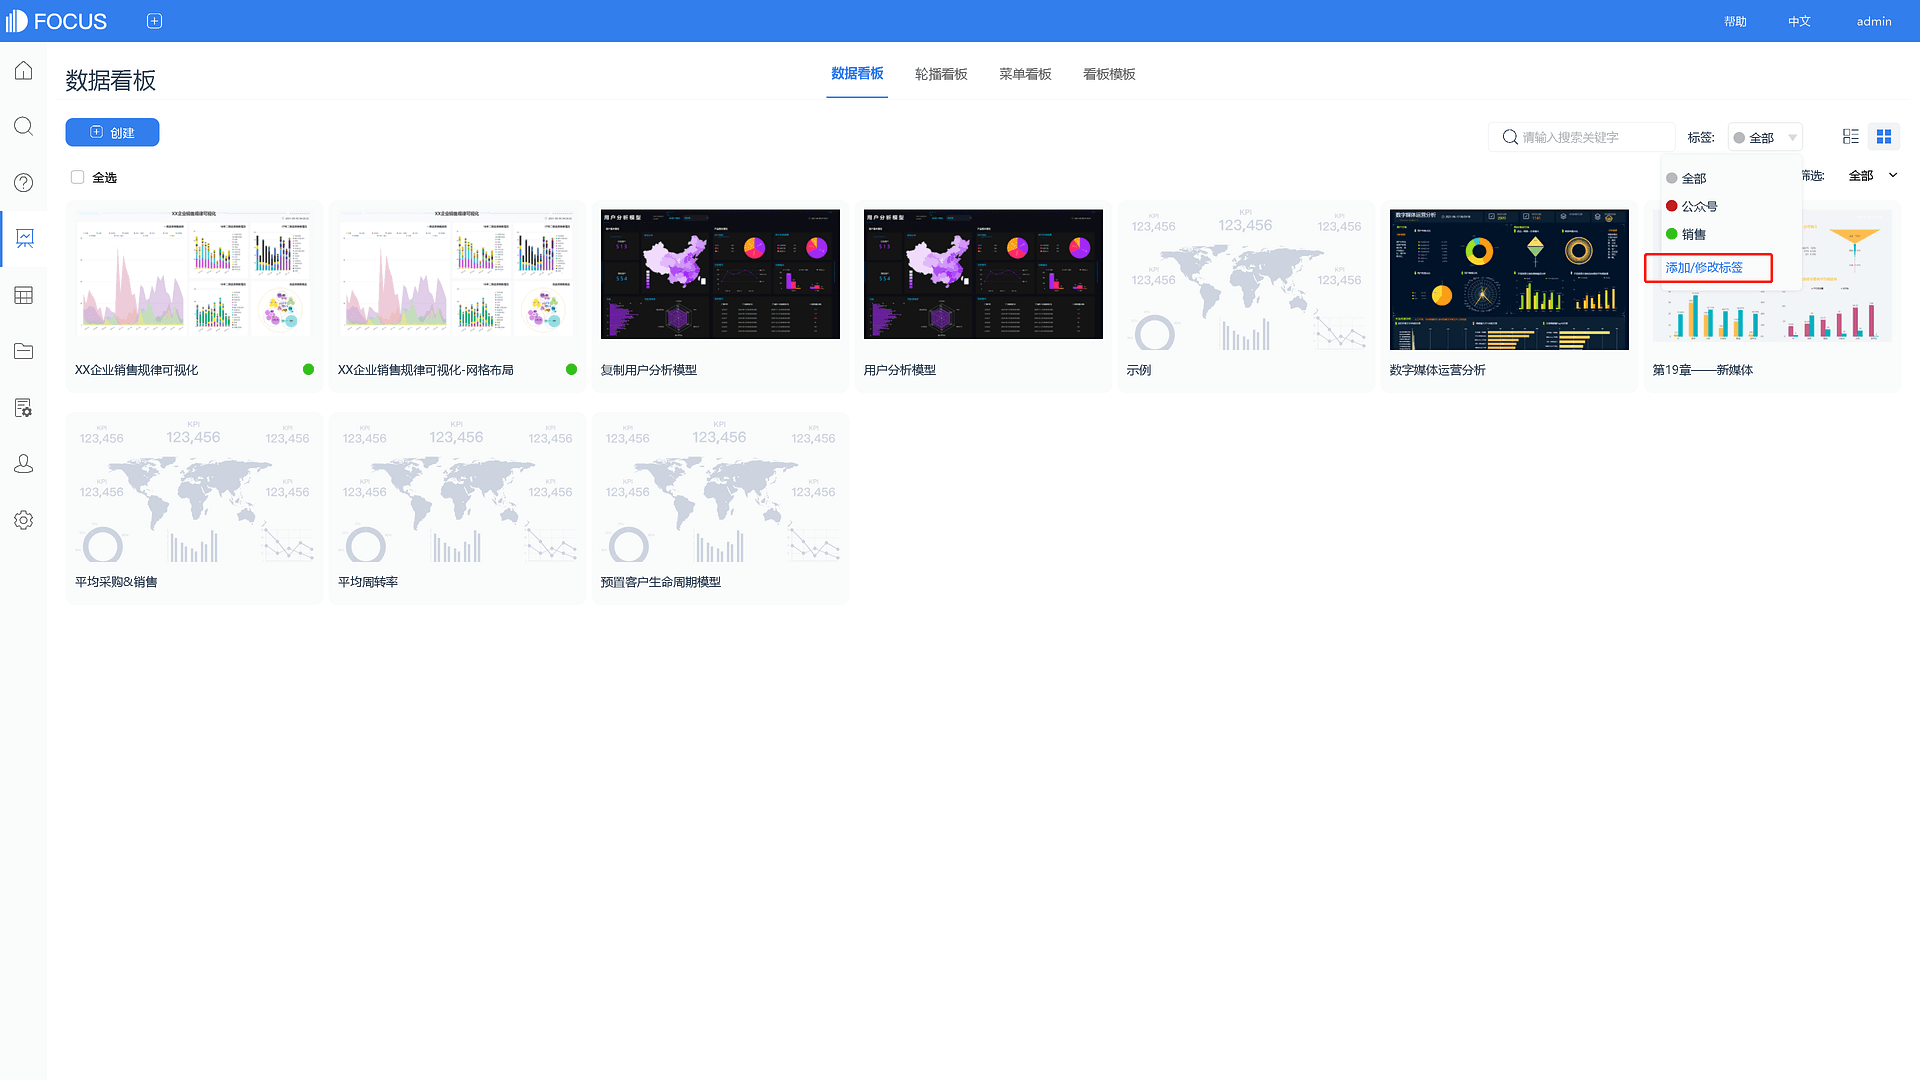Click the FOCUS logo in header
1920x1080 pixels.
tap(56, 21)
